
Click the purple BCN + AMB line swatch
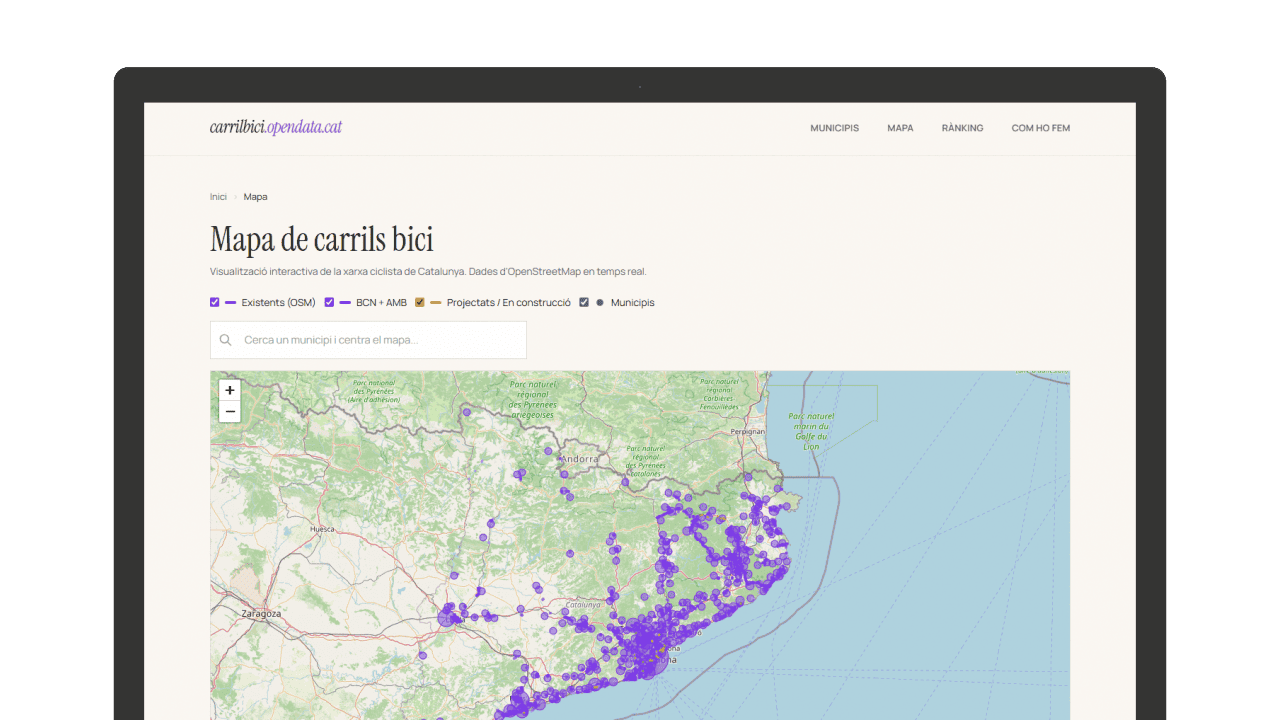click(x=345, y=302)
